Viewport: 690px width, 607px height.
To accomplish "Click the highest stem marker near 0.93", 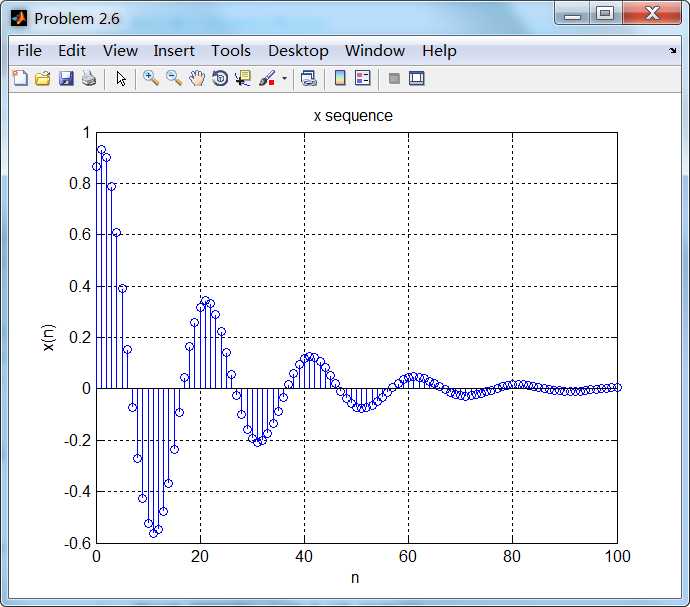I will tap(102, 150).
